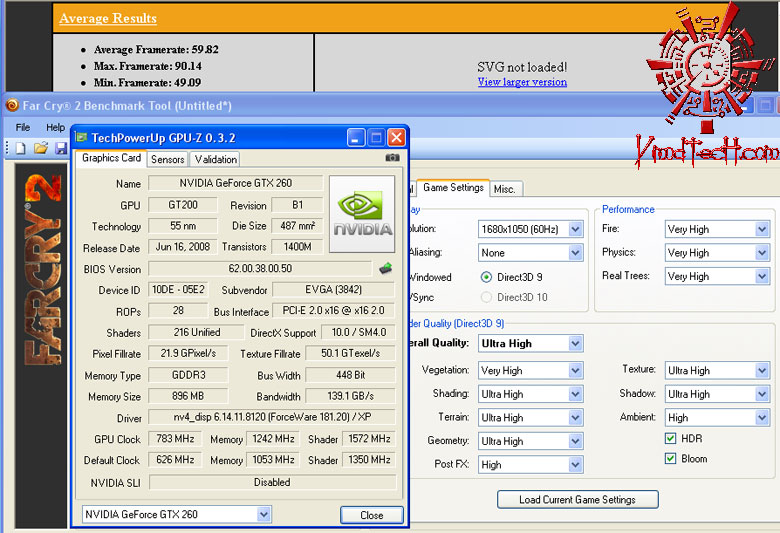Click the Average Results heading link

108,18
